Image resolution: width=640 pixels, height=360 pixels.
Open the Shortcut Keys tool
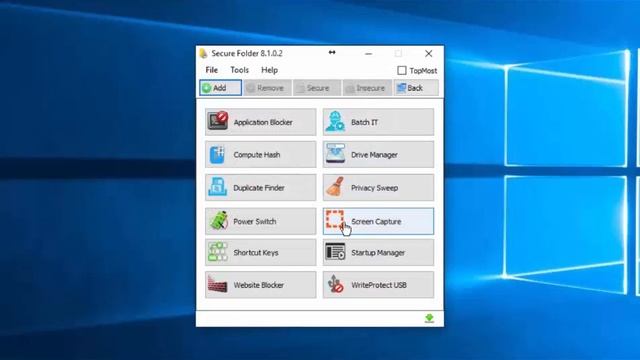260,252
